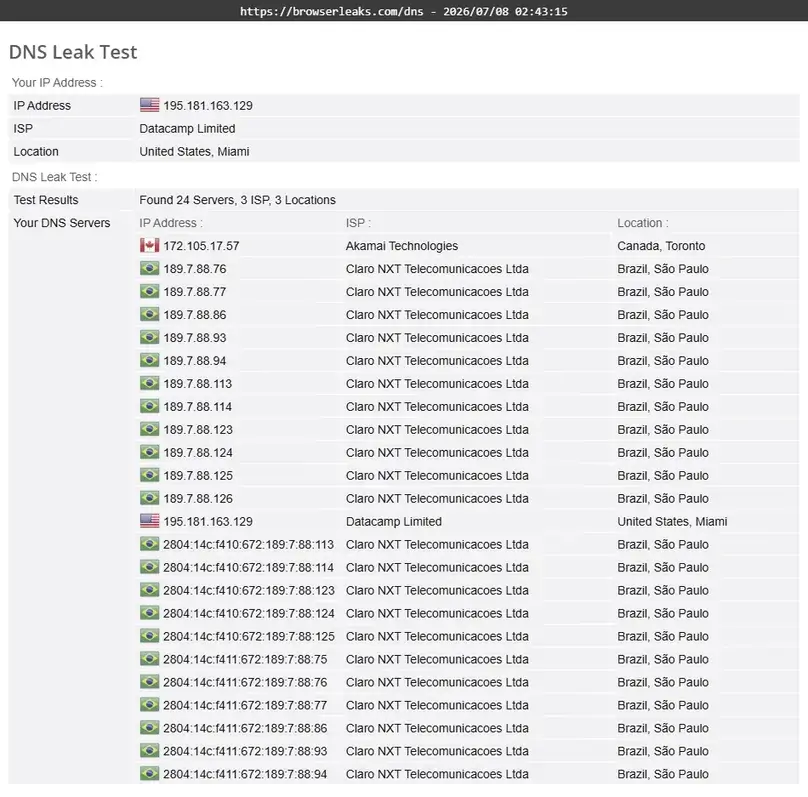The height and width of the screenshot is (797, 808).
Task: Click the flag next to 2804:14c:f411:672:189:7:88:77
Action: [149, 705]
